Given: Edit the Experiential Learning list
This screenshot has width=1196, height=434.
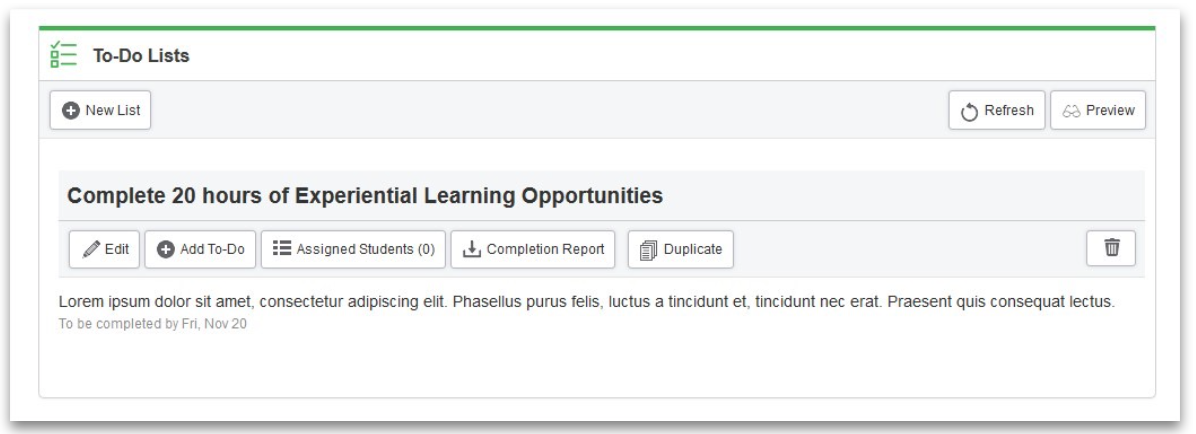Looking at the screenshot, I should click(104, 249).
